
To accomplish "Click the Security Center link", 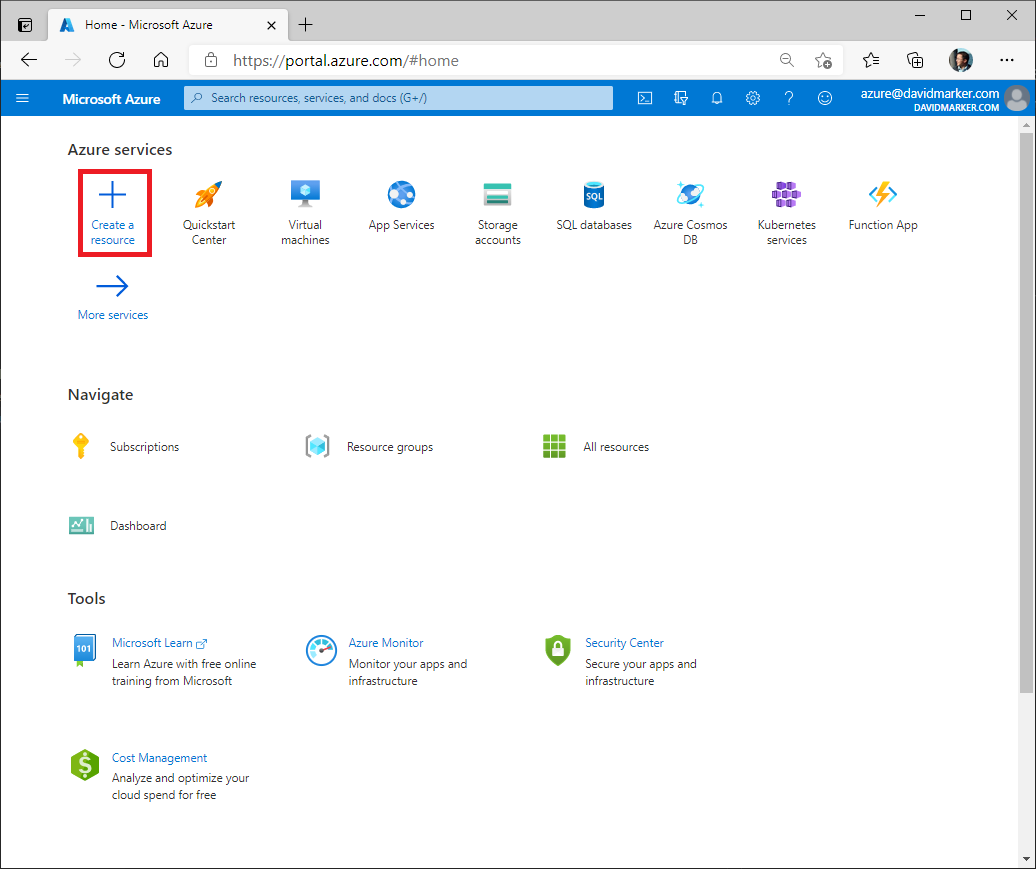I will (624, 642).
